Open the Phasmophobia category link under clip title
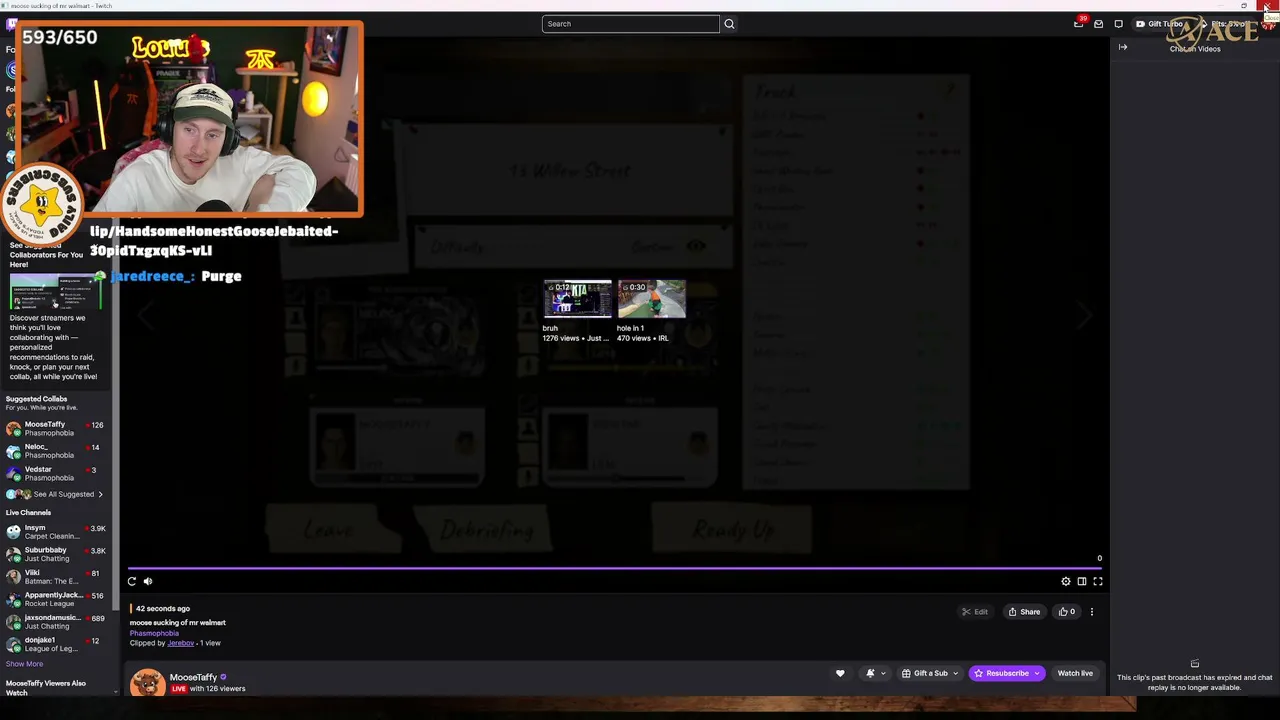Screen dimensions: 1280x720 [154, 633]
